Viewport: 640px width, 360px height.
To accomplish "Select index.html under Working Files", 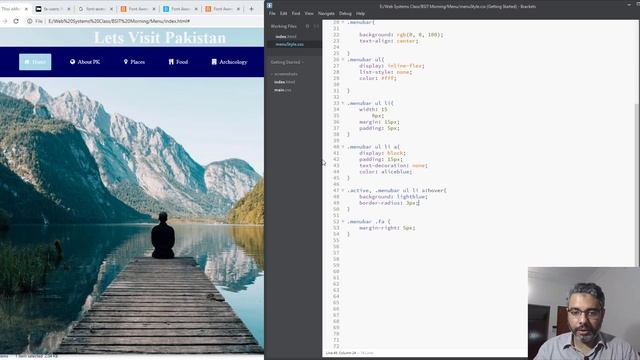I will coord(286,37).
